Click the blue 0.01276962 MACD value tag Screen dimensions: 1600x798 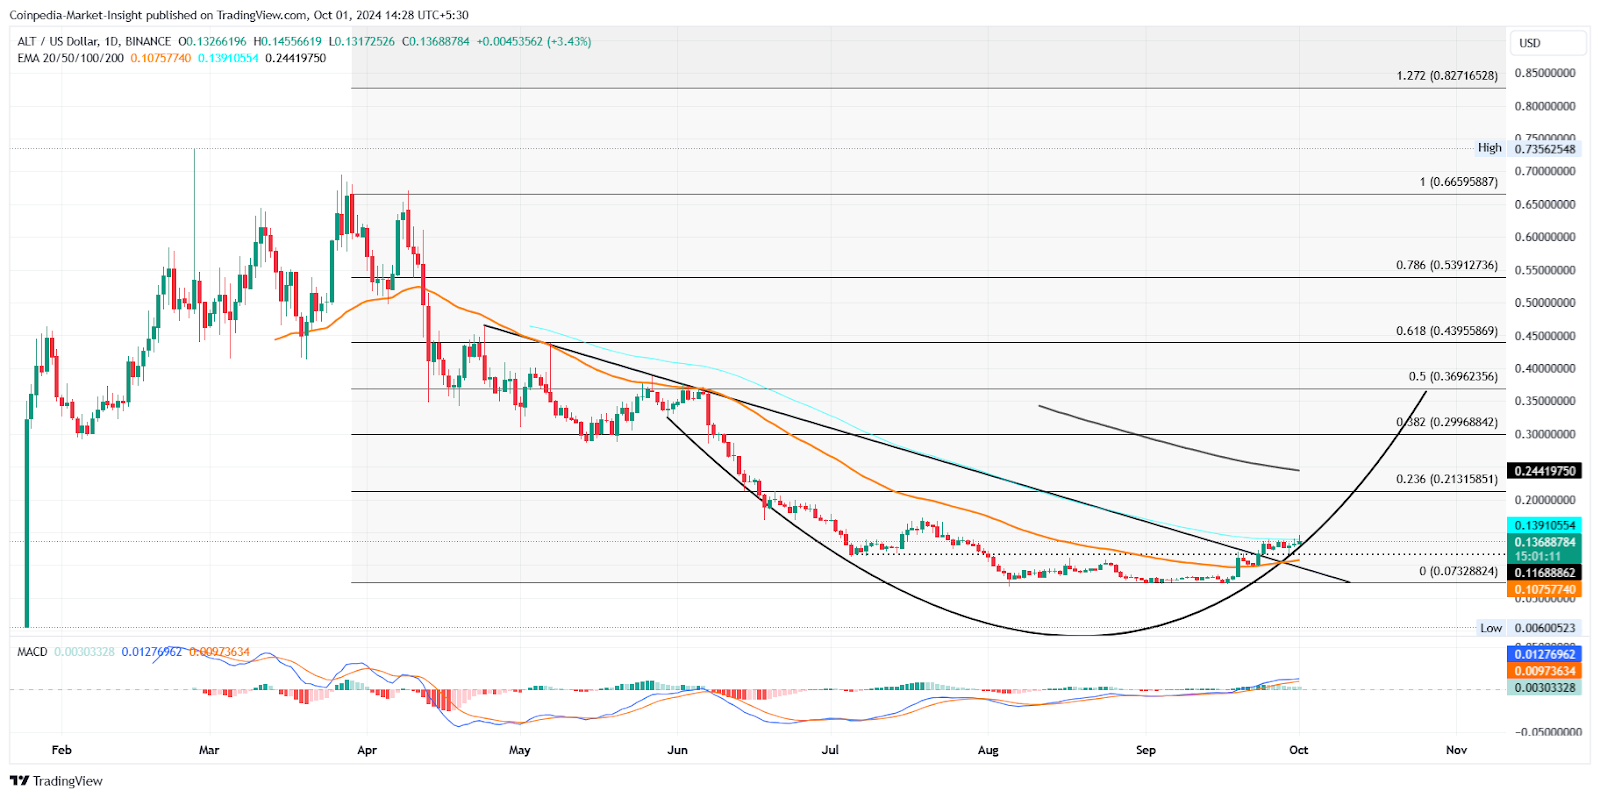[1545, 654]
